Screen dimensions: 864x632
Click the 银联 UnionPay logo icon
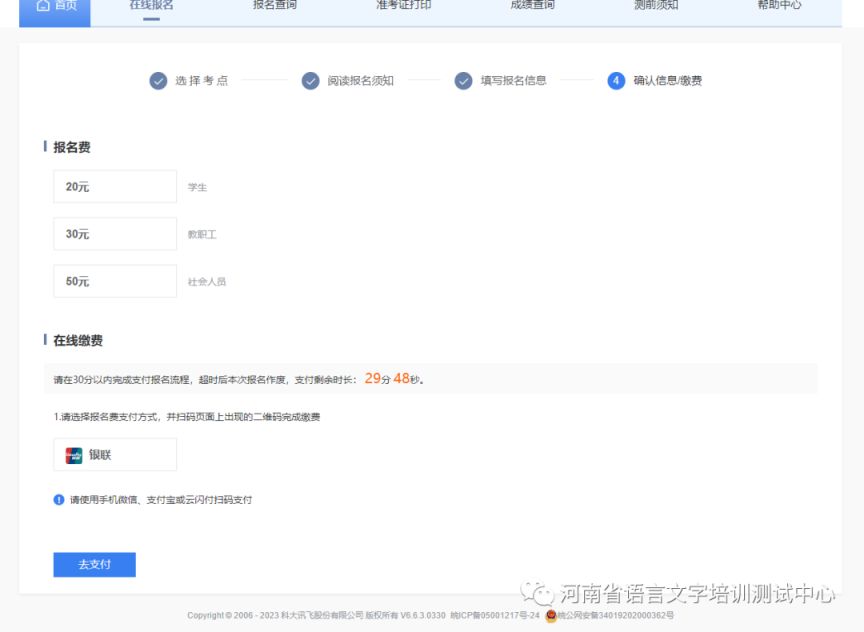72,454
